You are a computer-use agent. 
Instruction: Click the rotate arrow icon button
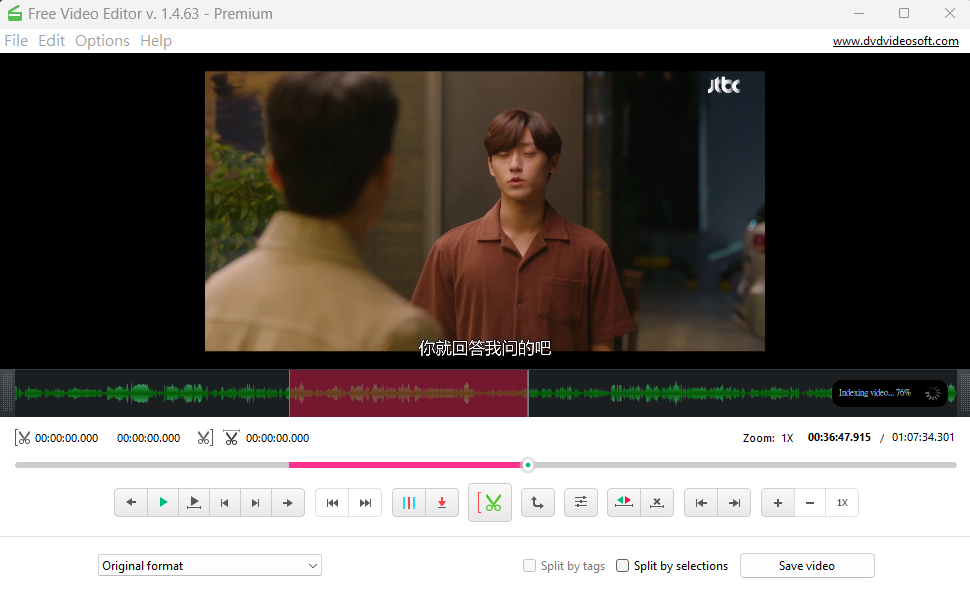click(x=538, y=502)
